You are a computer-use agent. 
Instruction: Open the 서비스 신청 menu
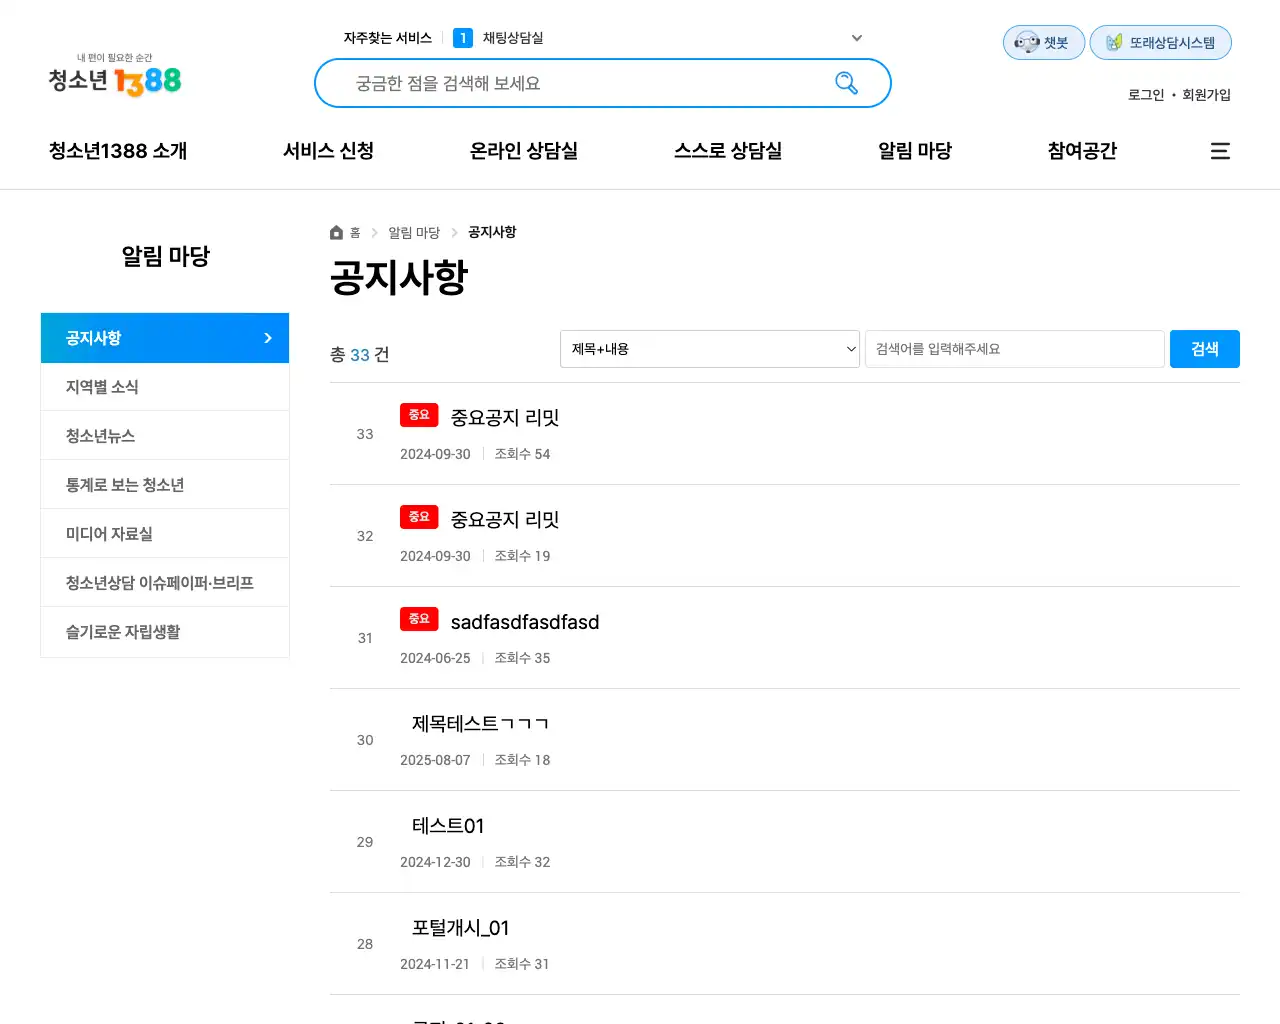coord(328,151)
